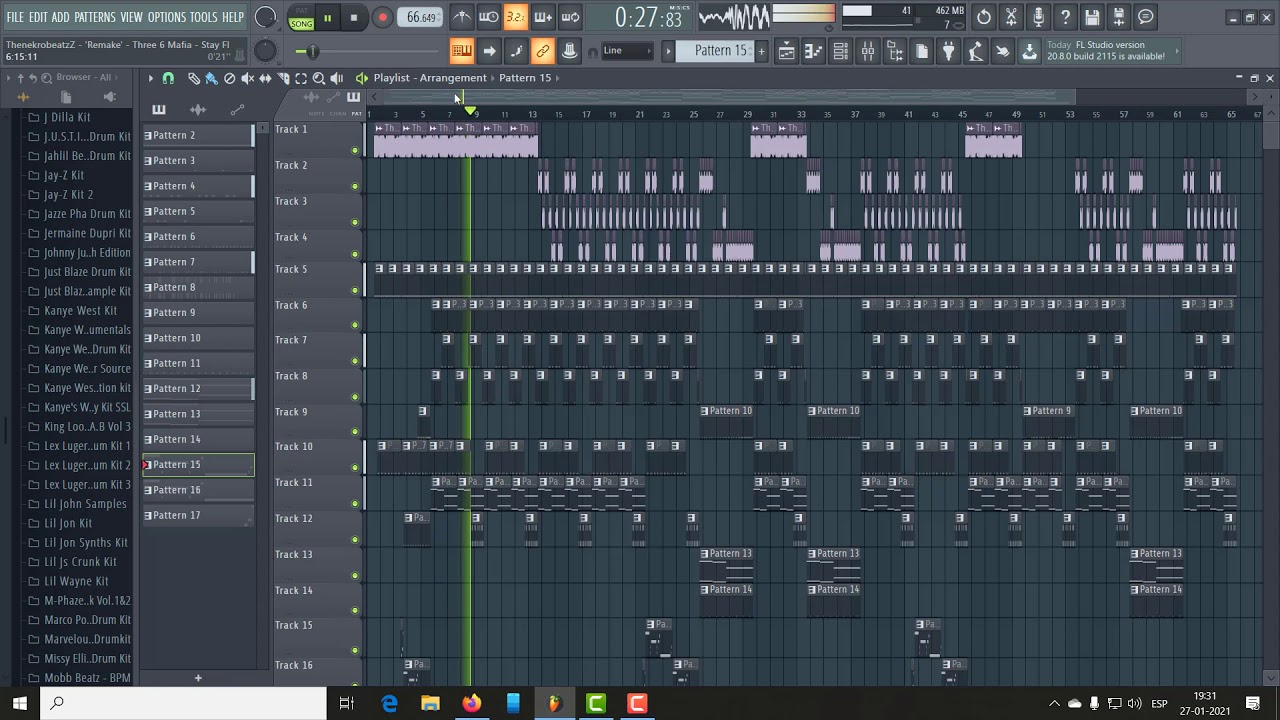
Task: Toggle the orange link note-on velocity icon
Action: [x=543, y=51]
